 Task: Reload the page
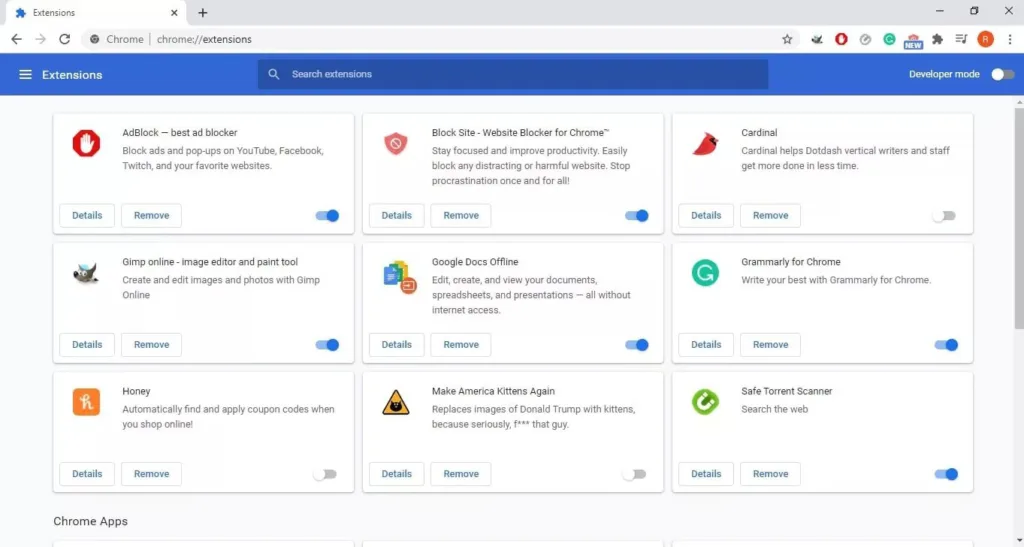(x=64, y=39)
